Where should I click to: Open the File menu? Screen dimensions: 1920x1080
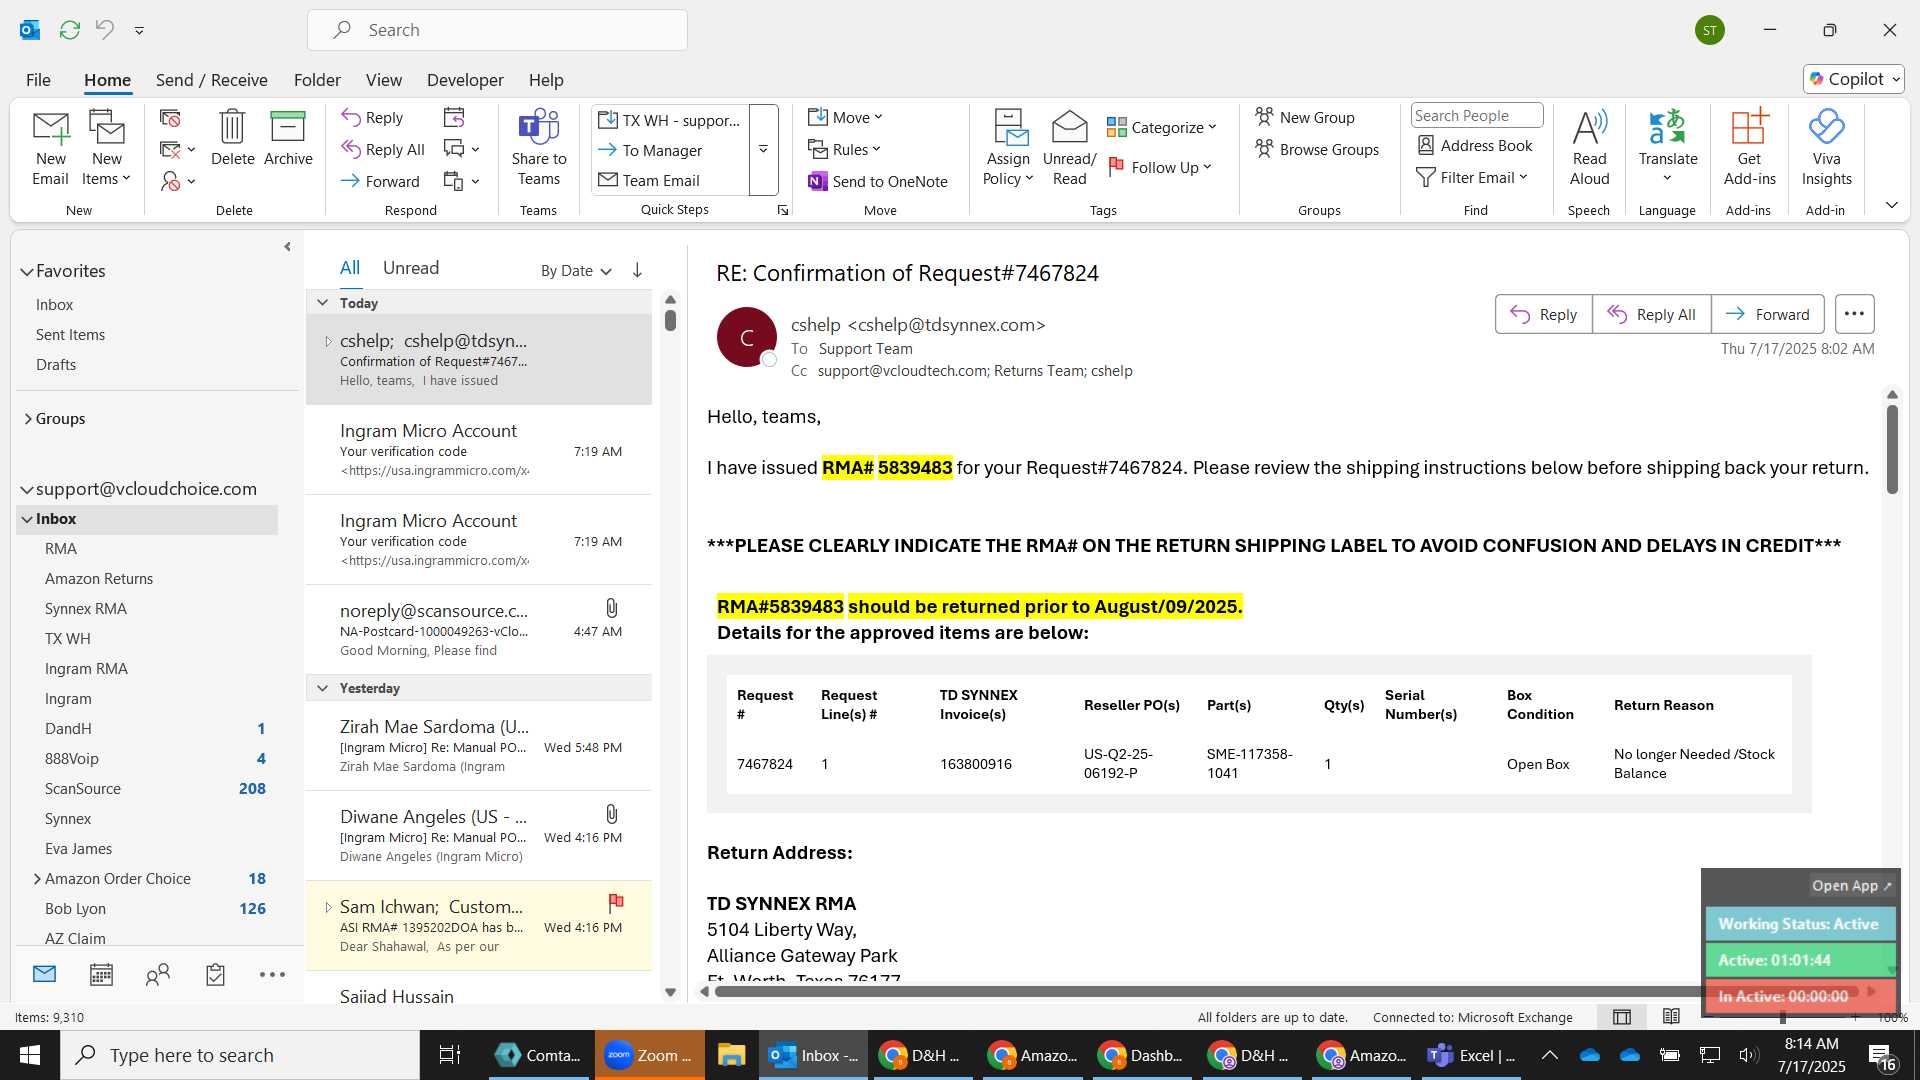click(x=38, y=80)
